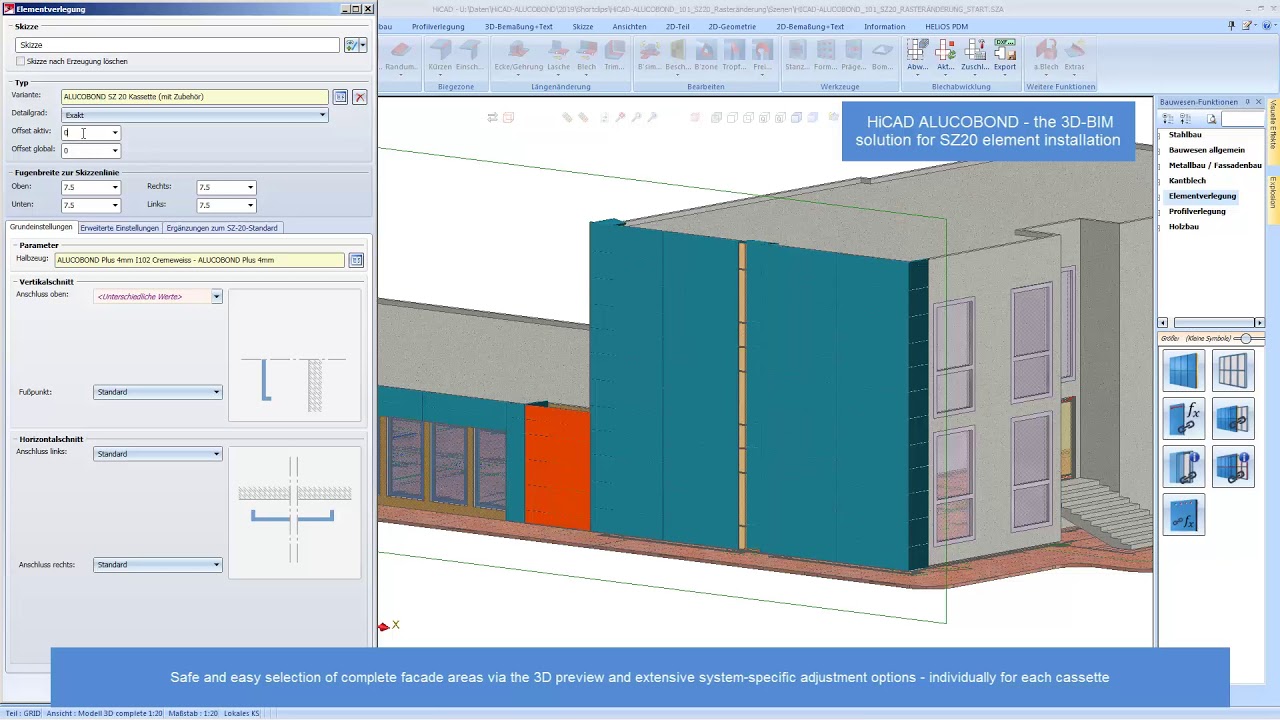Open the Skizze ribbon tab

click(583, 27)
